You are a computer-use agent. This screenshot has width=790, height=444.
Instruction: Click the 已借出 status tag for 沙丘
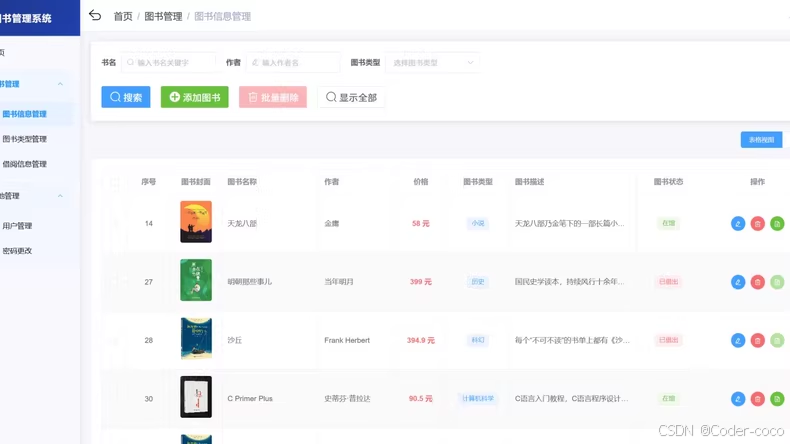(x=669, y=340)
